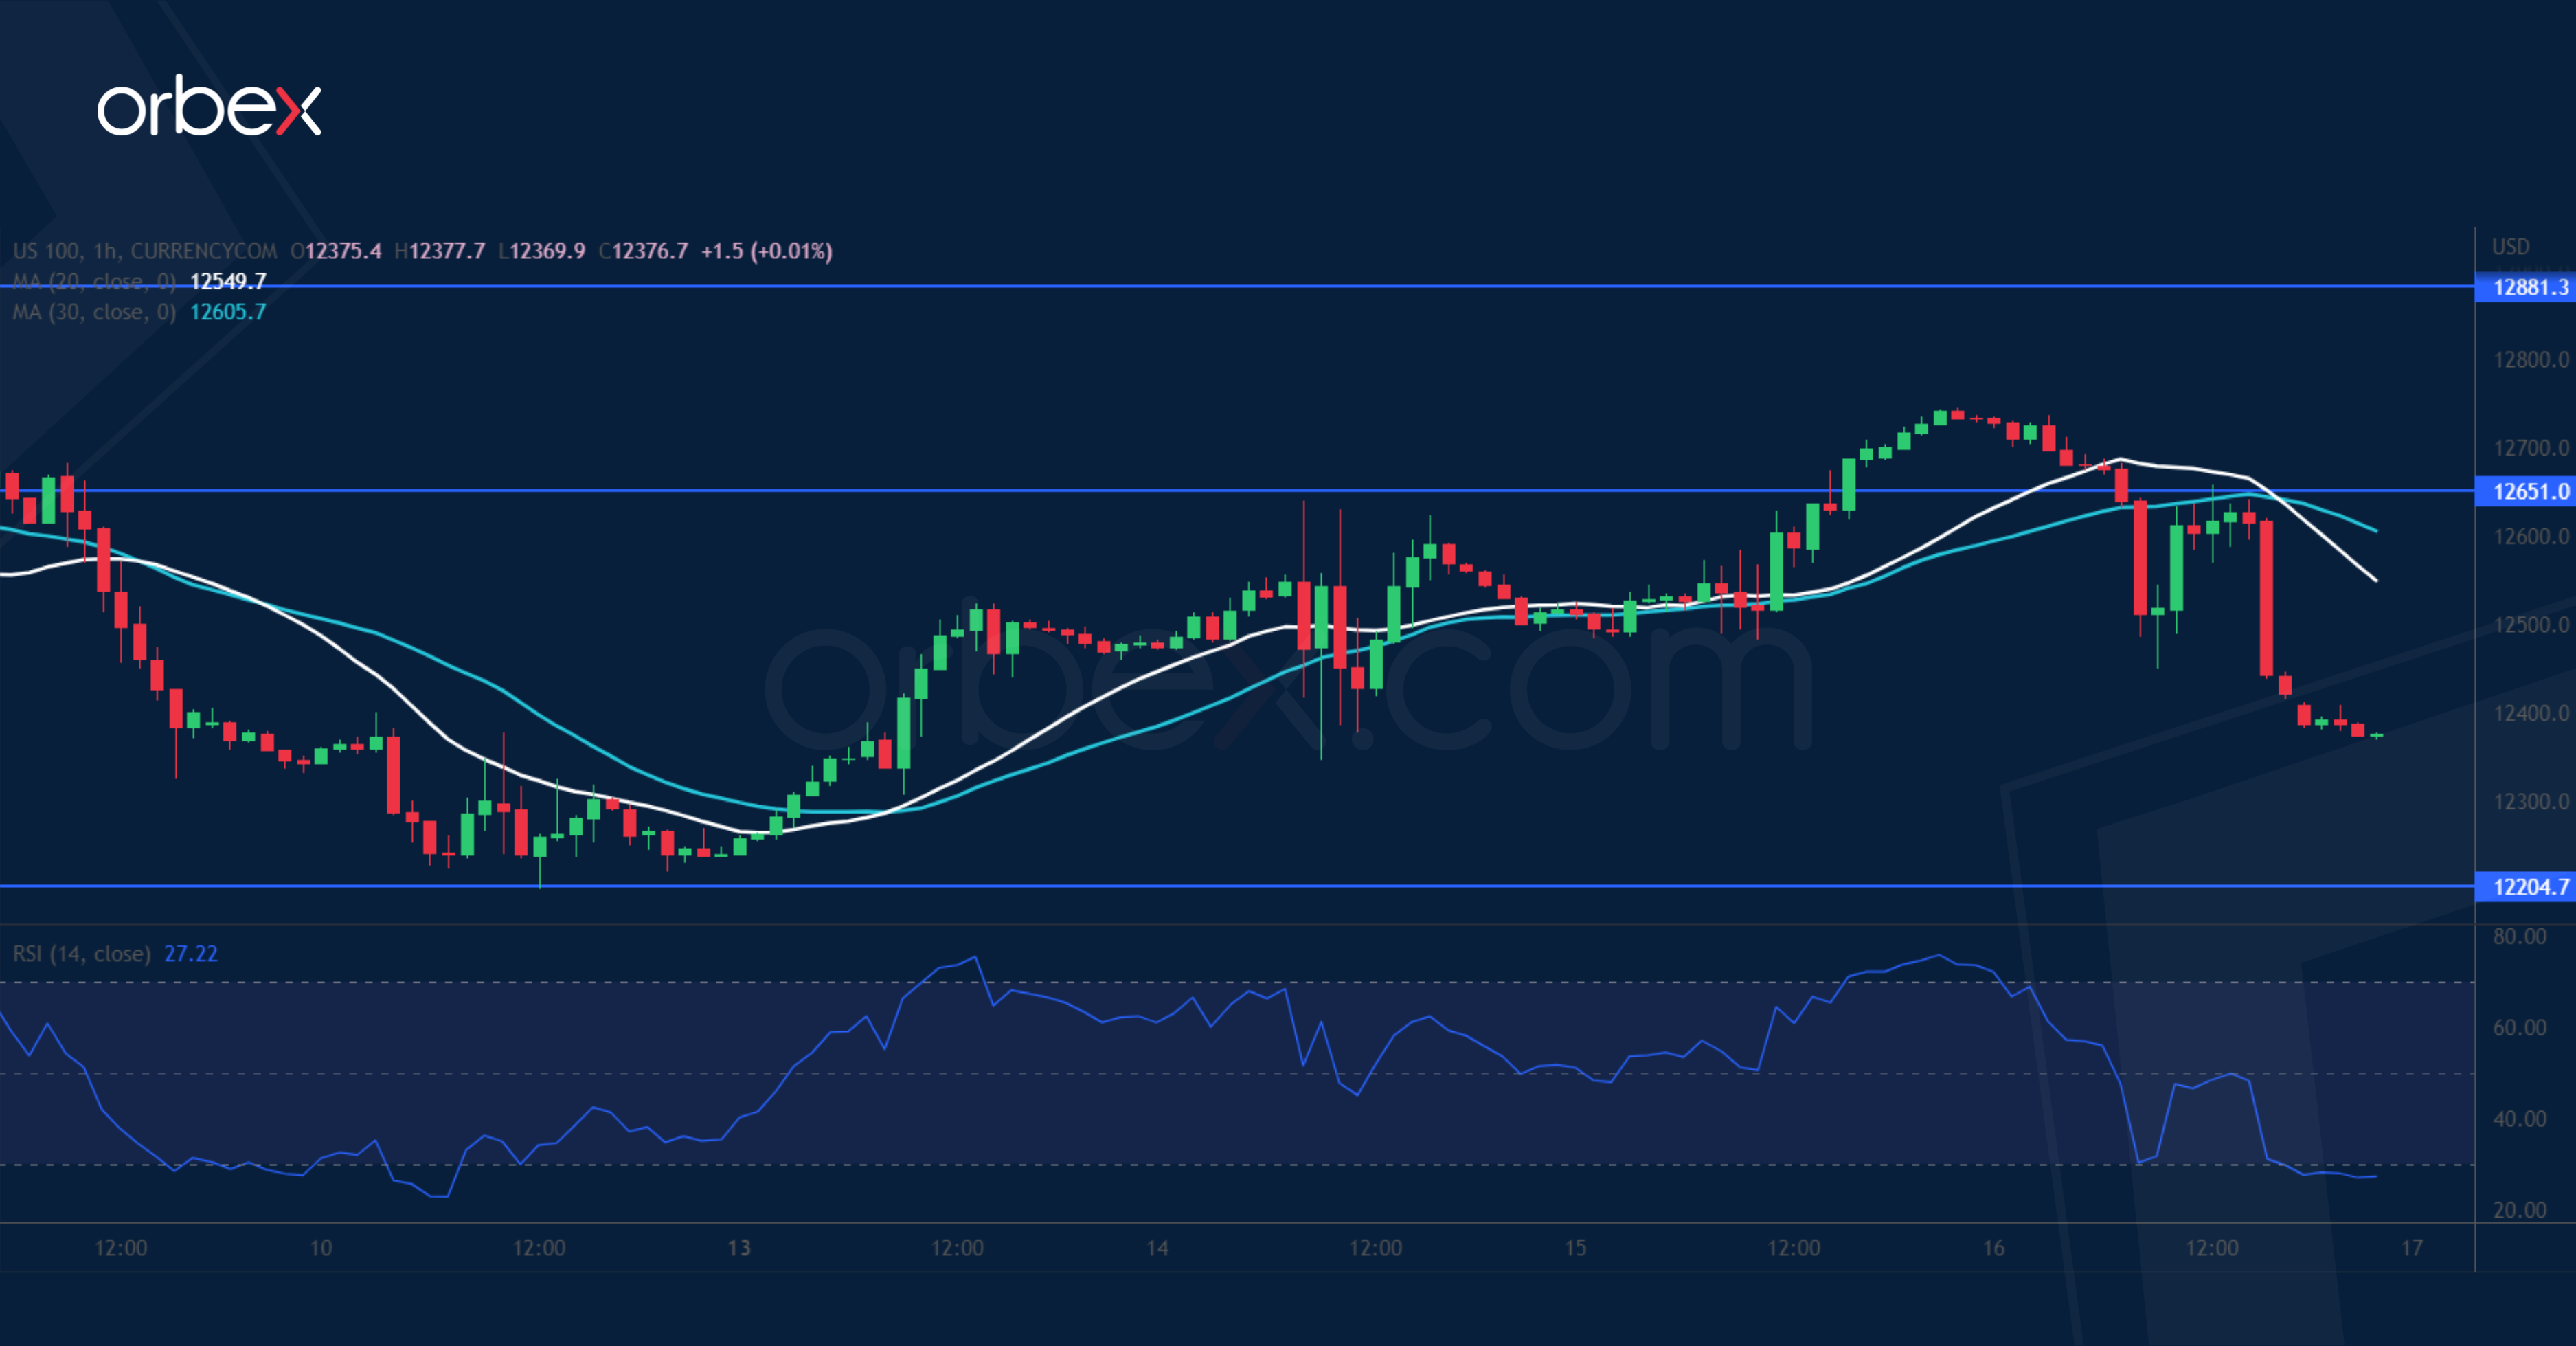Click the RSI value 27.22 readout
This screenshot has width=2576, height=1346.
click(x=190, y=954)
